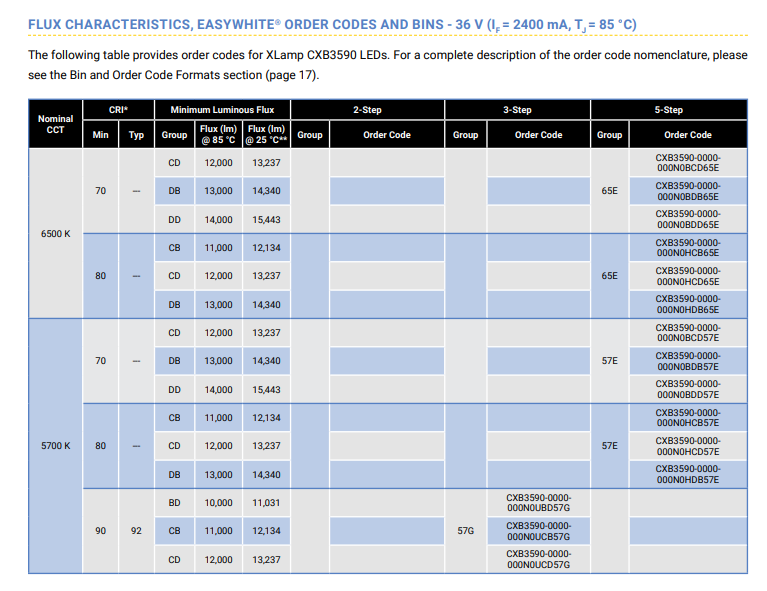Click the paragraph beginning 'The following table provides order codes'
This screenshot has height=591, width=767.
tap(387, 65)
